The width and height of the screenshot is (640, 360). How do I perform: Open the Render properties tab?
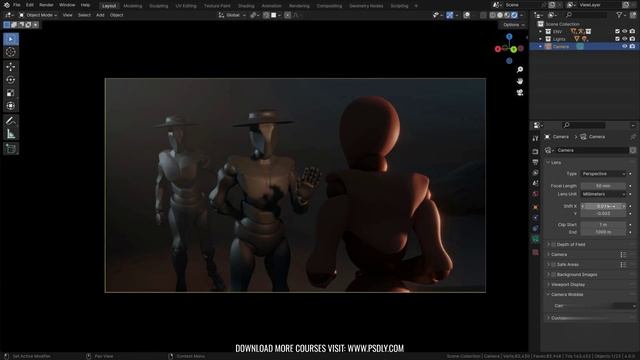tap(536, 151)
